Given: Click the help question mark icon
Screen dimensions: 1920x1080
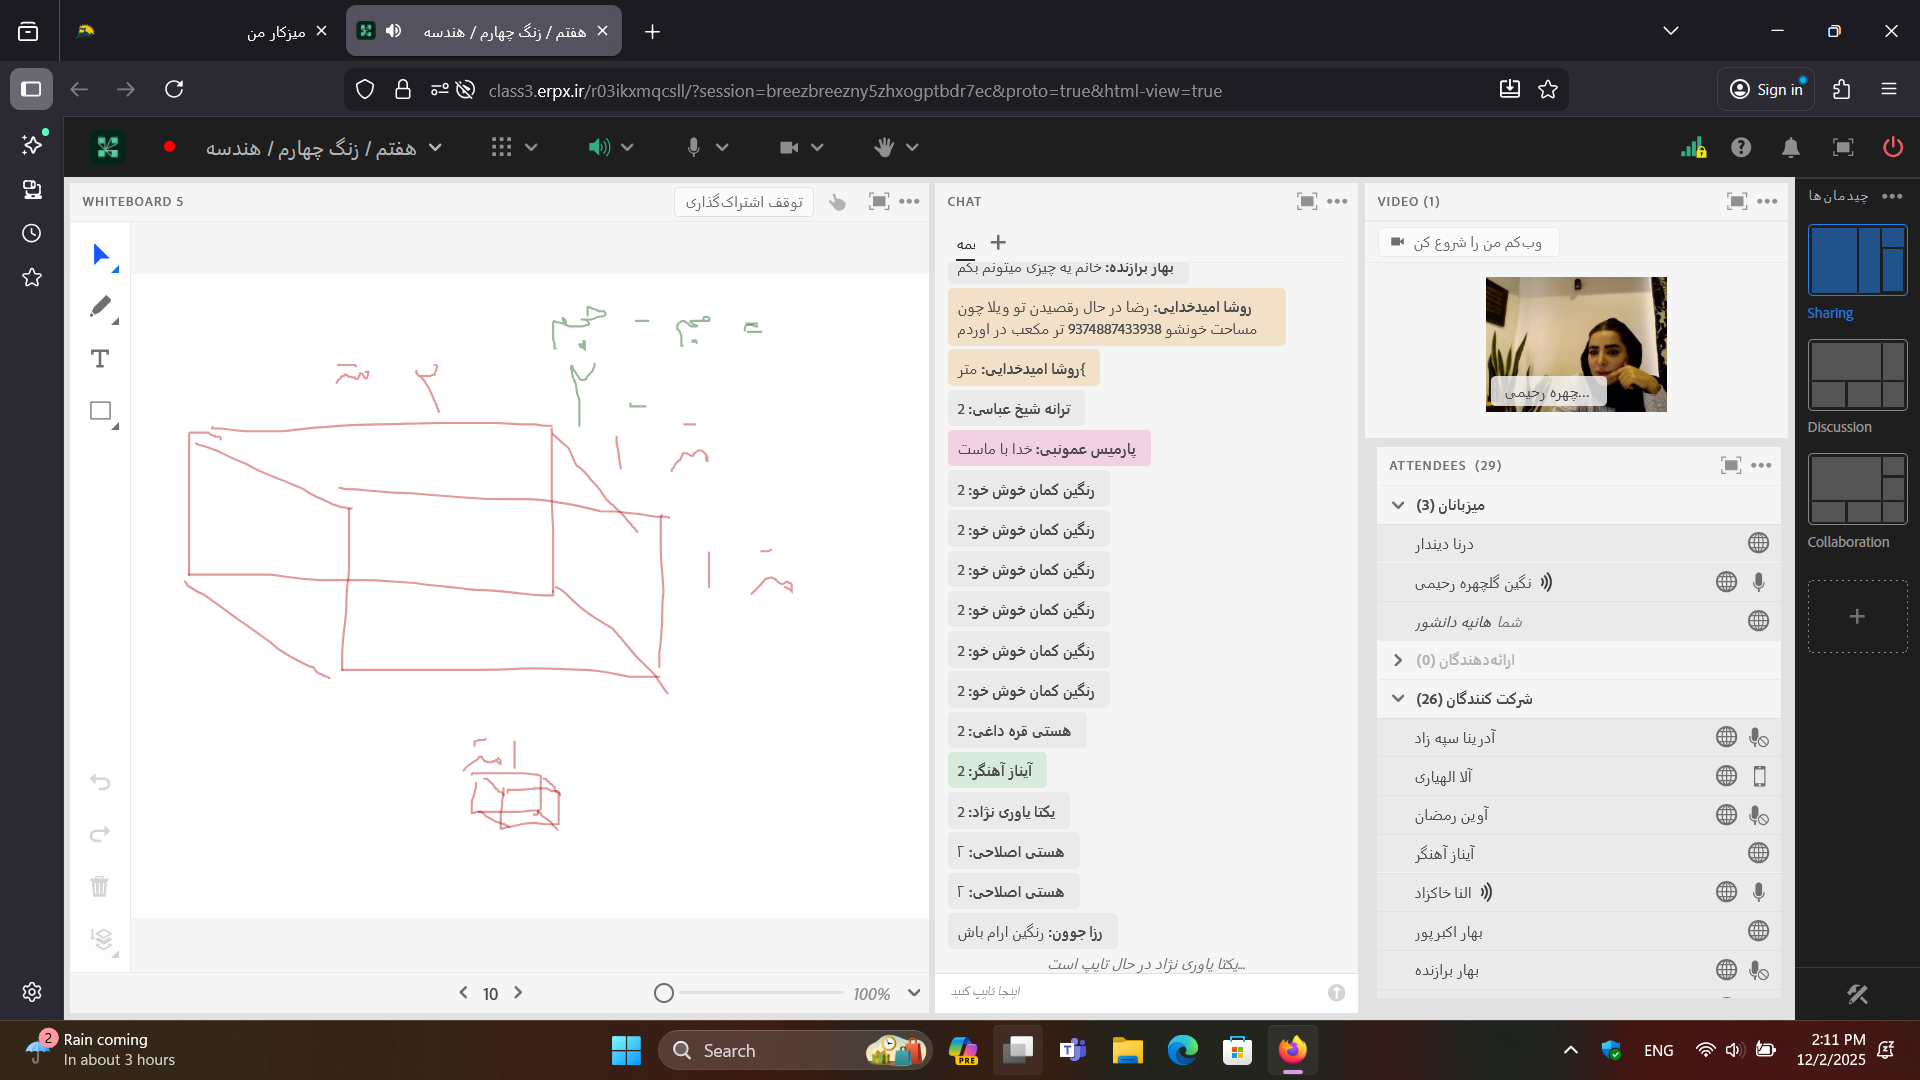Looking at the screenshot, I should (1741, 148).
